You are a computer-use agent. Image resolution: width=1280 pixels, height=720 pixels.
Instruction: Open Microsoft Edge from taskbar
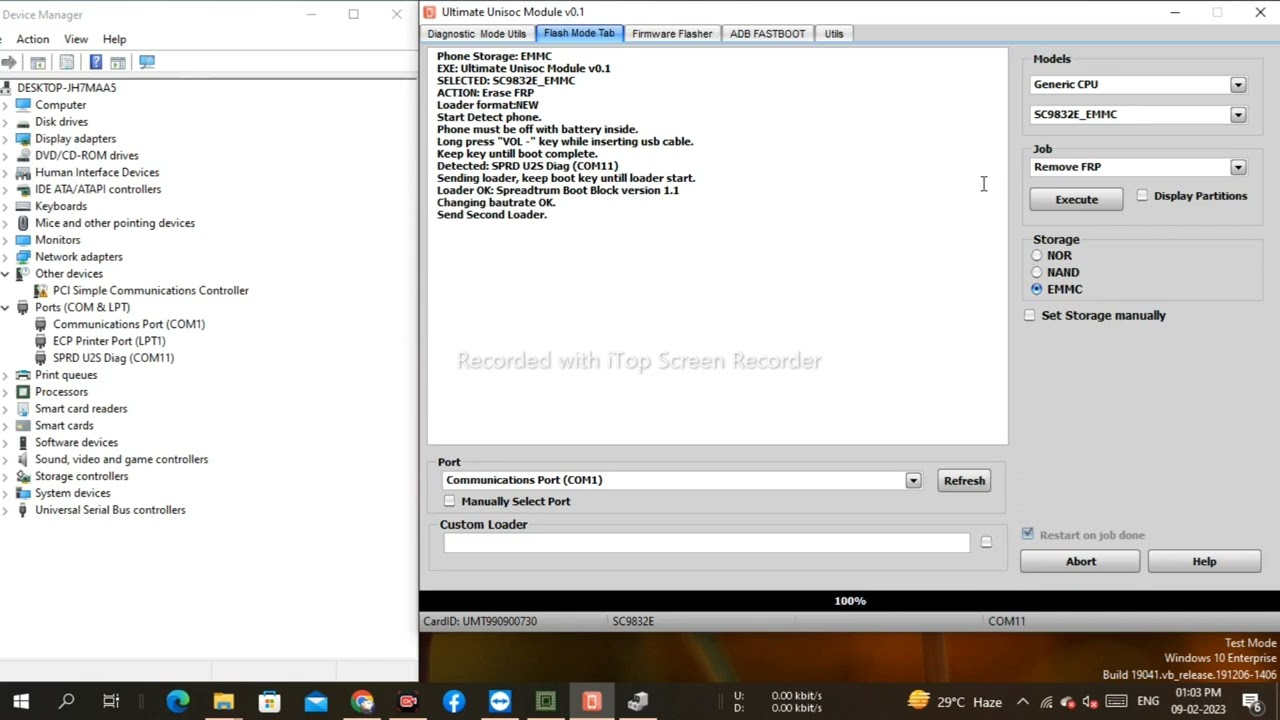[178, 701]
